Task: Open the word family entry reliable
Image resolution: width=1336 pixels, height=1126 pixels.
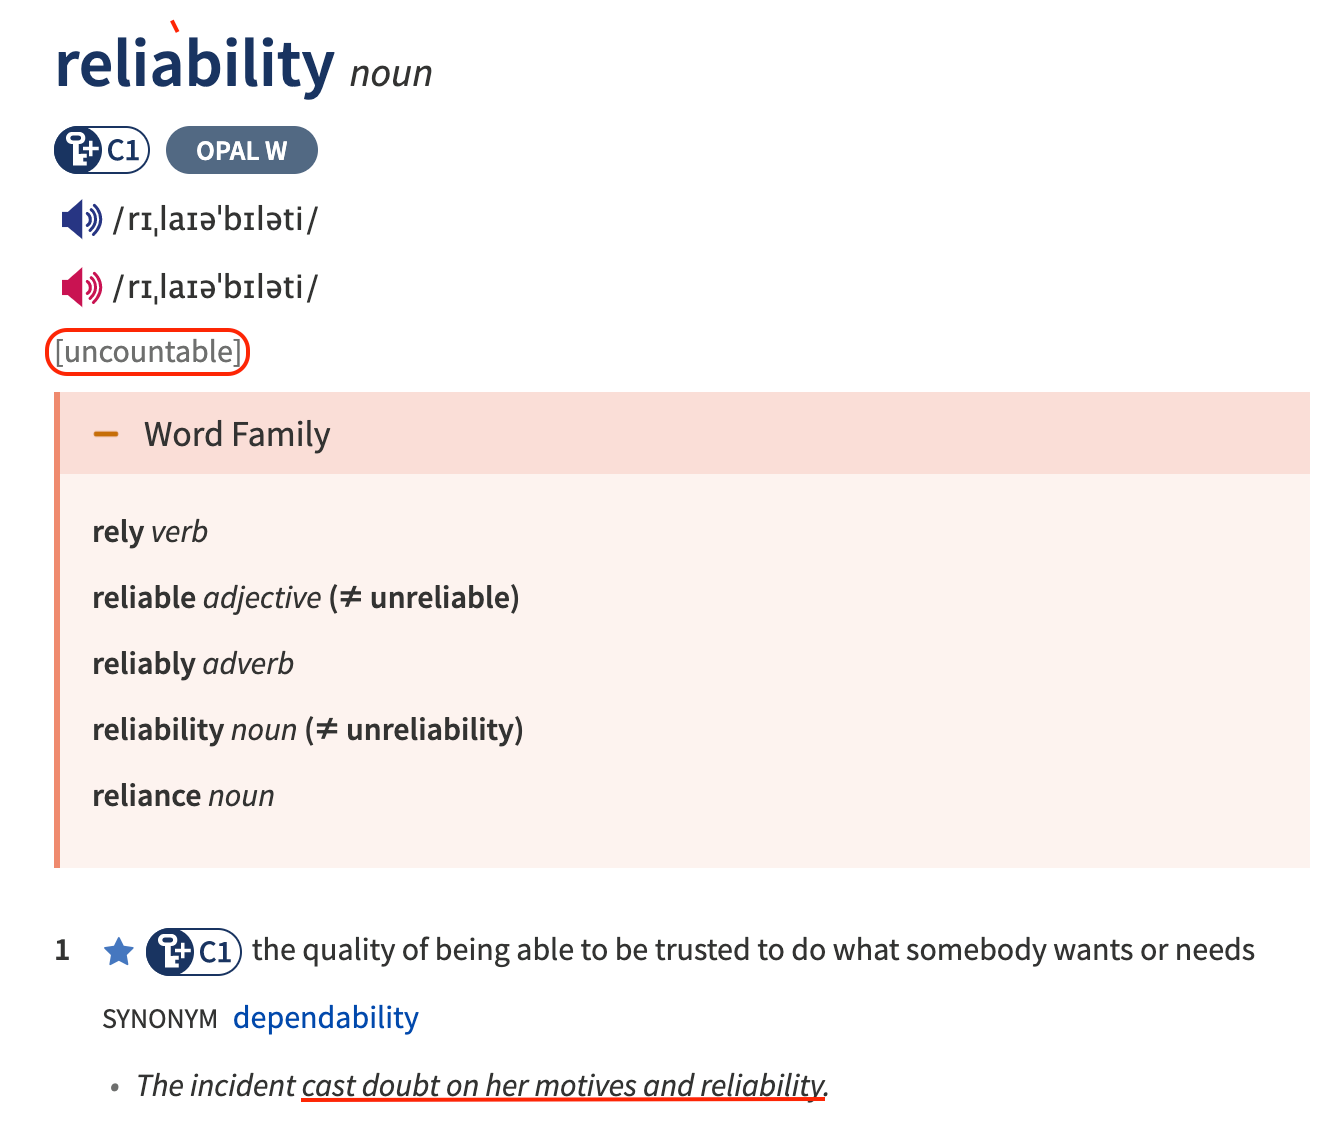Action: (144, 598)
